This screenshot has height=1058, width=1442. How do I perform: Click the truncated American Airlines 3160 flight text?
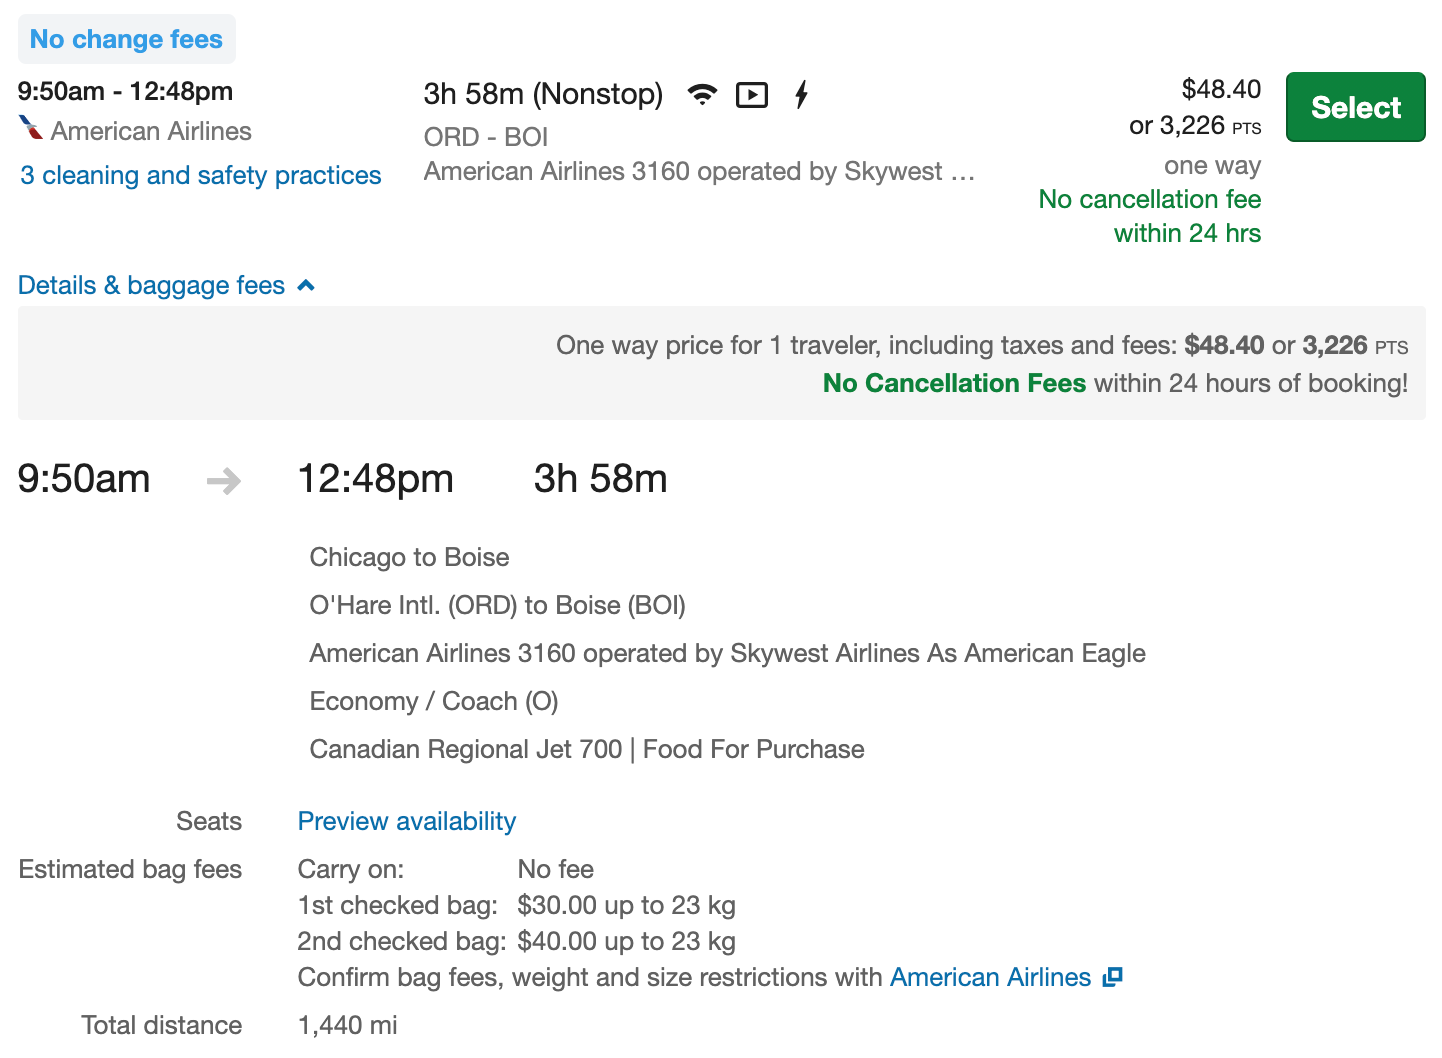pos(698,172)
